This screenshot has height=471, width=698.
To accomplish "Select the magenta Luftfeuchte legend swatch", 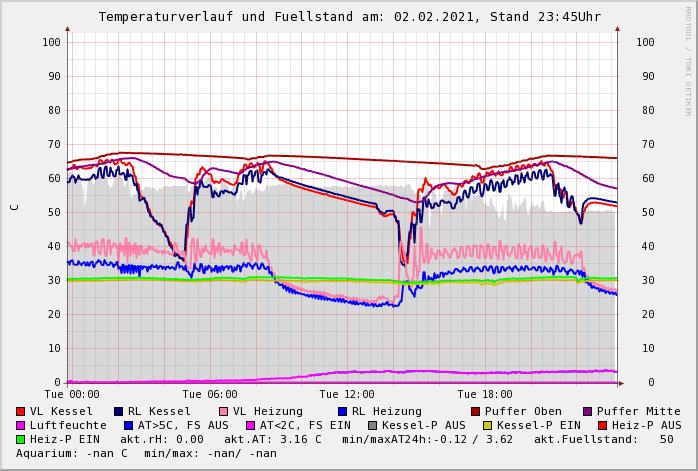I will tap(21, 425).
